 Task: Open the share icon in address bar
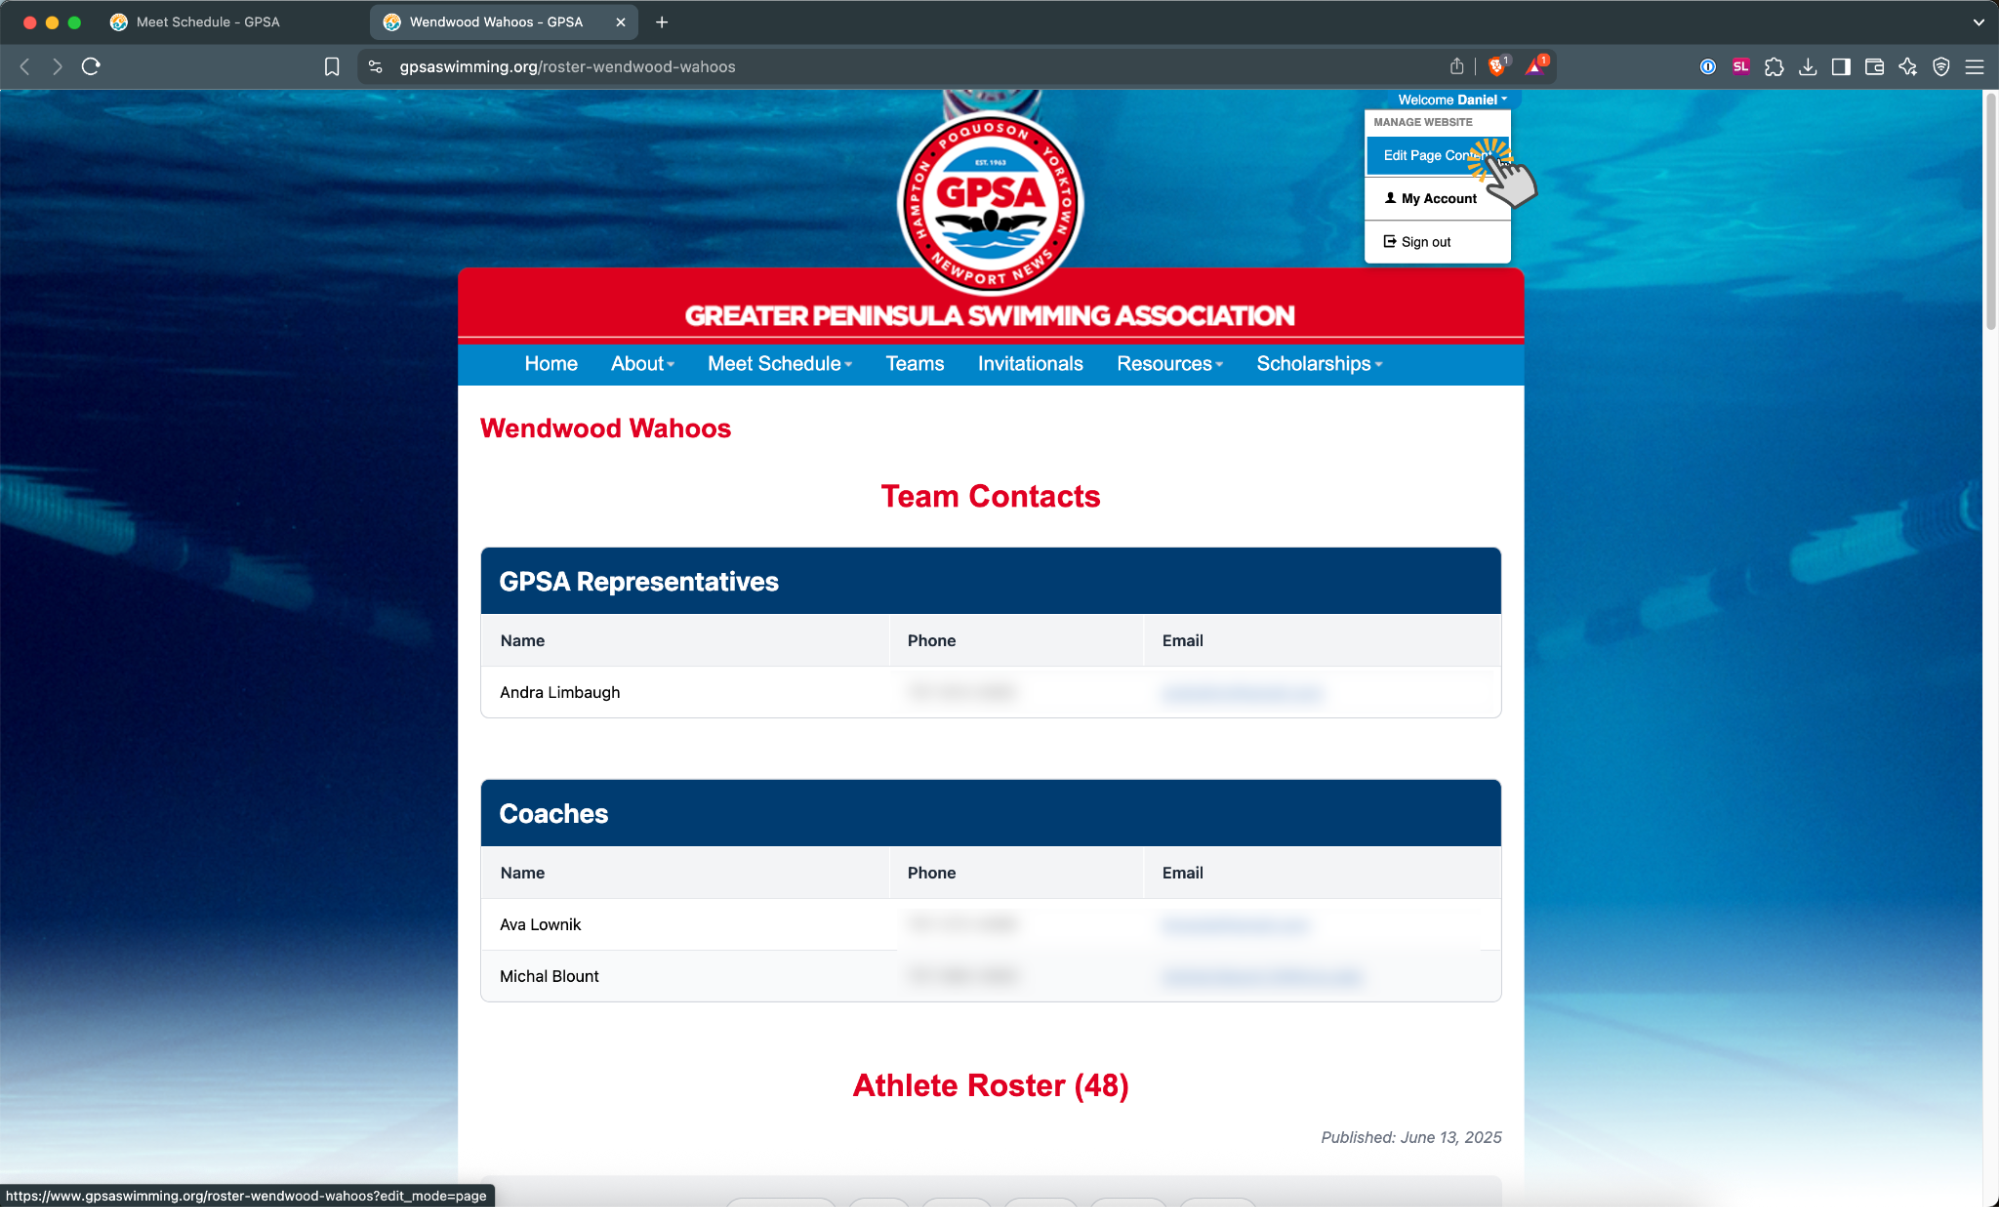1456,66
